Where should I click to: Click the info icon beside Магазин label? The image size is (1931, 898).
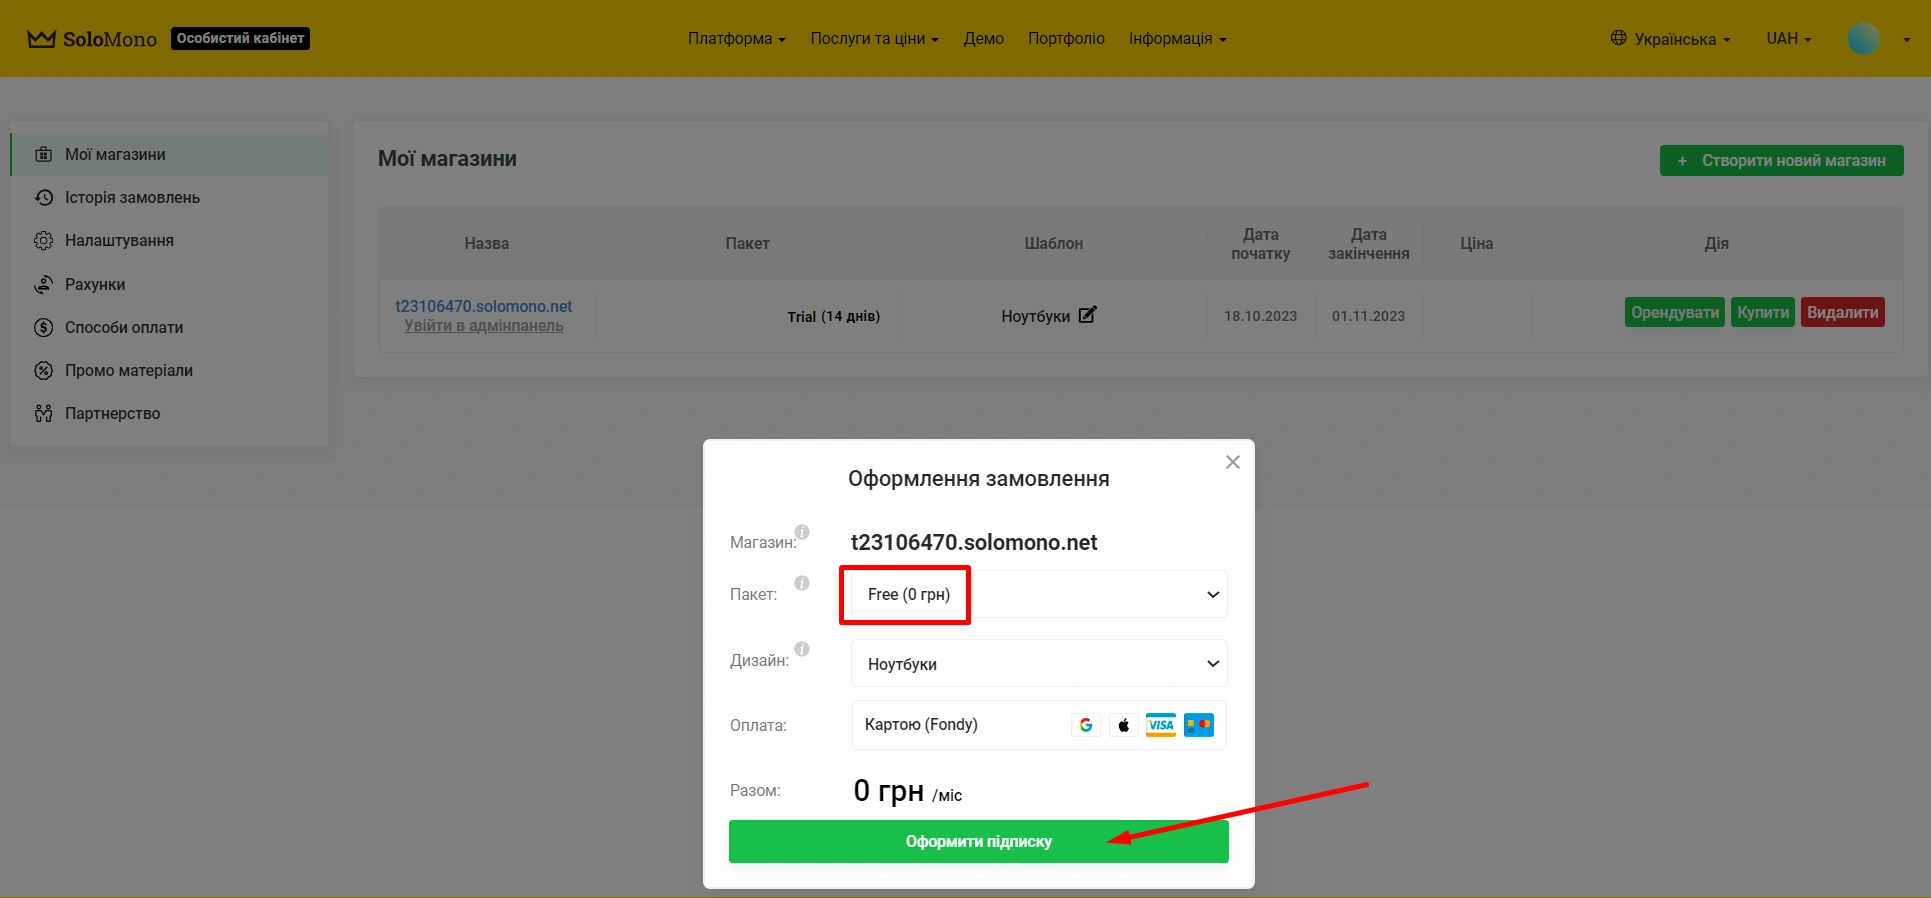point(802,532)
